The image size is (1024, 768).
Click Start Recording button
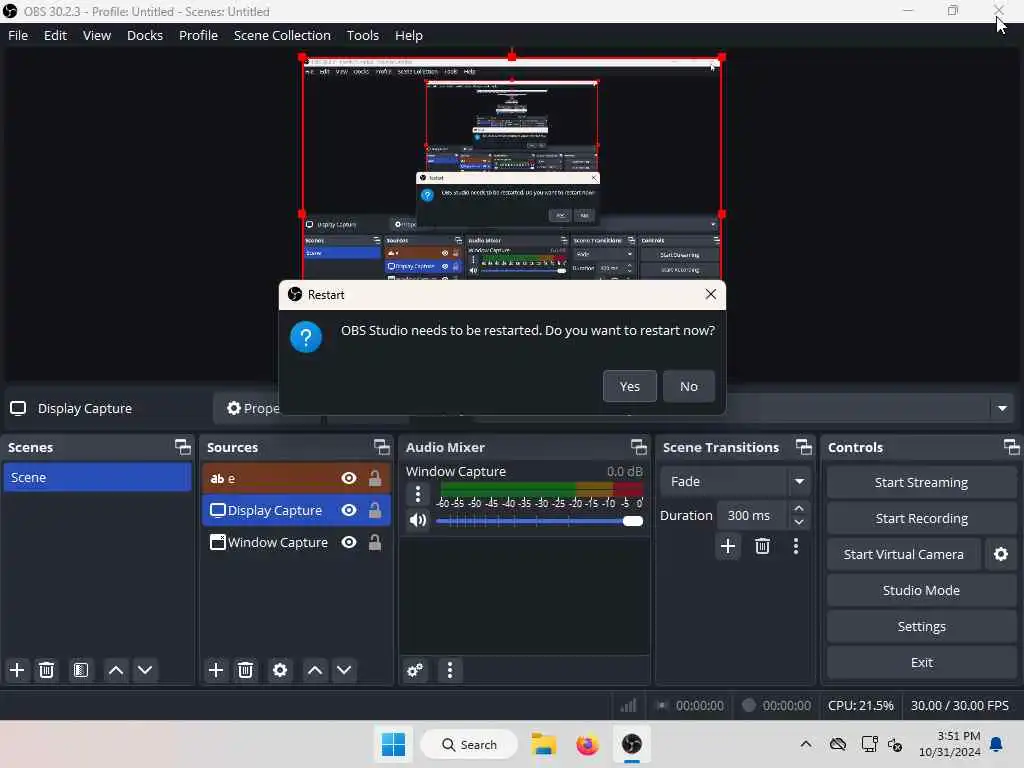tap(921, 519)
